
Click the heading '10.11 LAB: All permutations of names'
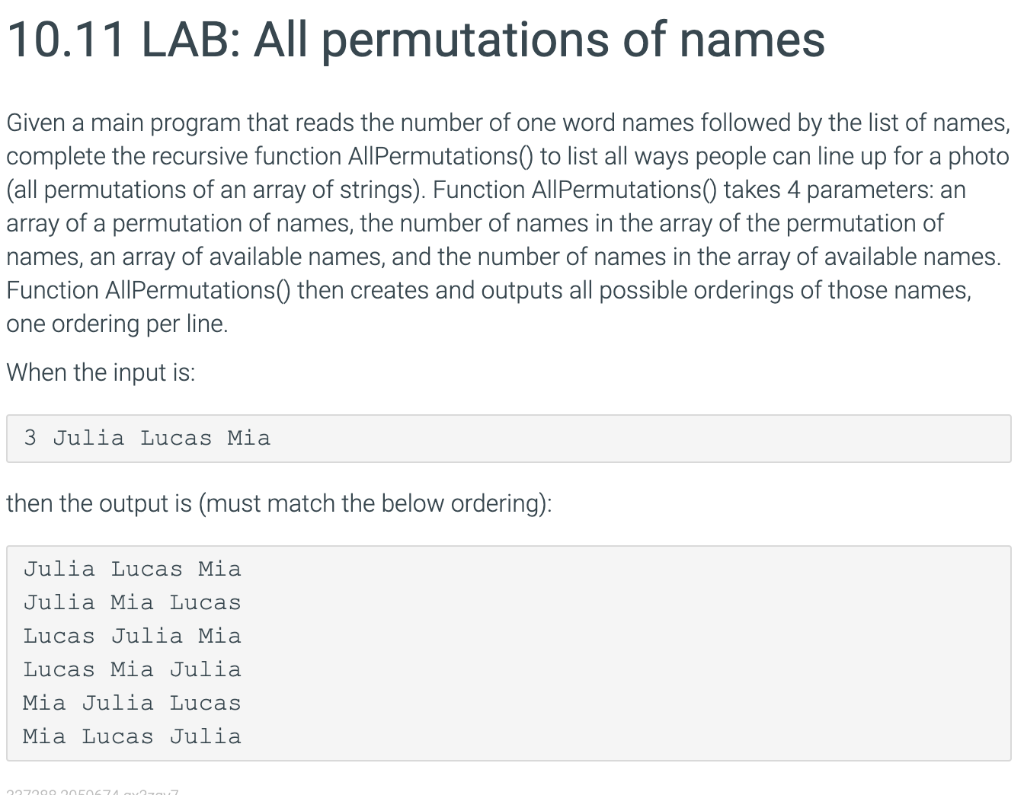(415, 40)
